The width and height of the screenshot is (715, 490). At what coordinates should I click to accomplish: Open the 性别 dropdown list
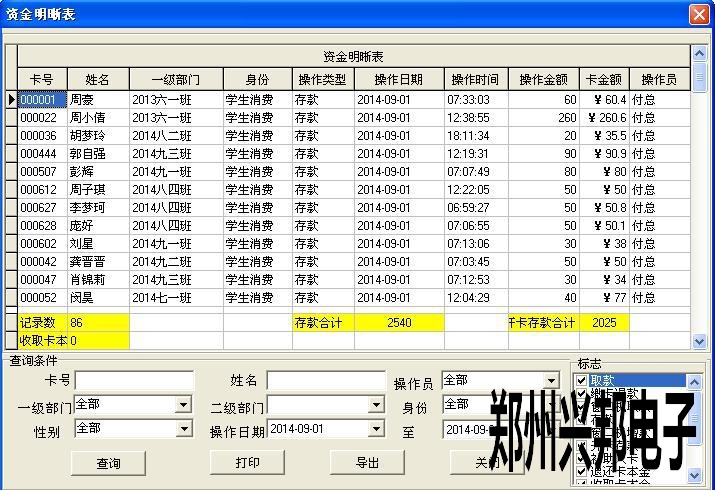coord(183,429)
